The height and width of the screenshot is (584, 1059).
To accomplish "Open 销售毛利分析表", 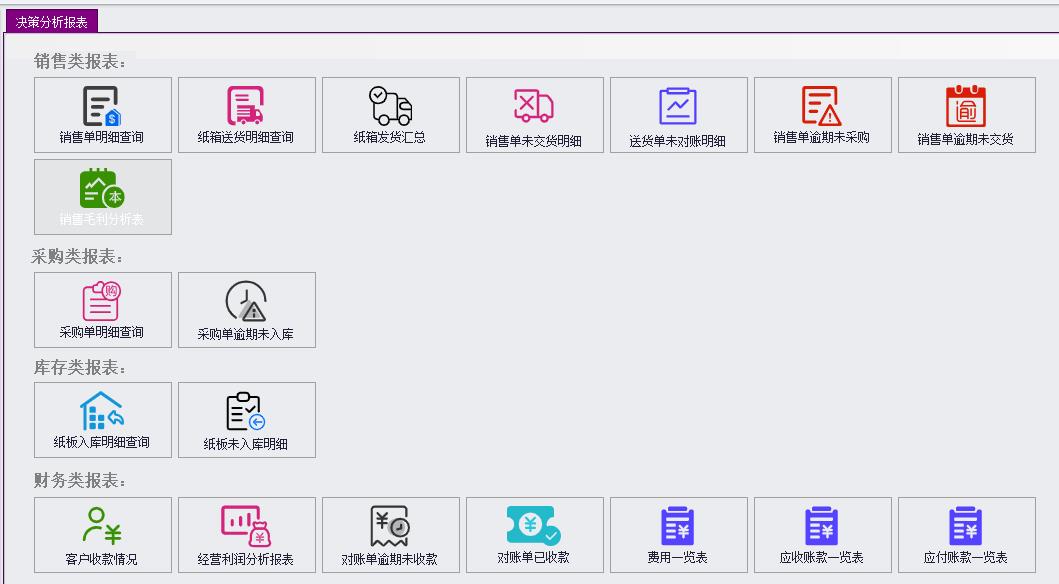I will pyautogui.click(x=103, y=197).
